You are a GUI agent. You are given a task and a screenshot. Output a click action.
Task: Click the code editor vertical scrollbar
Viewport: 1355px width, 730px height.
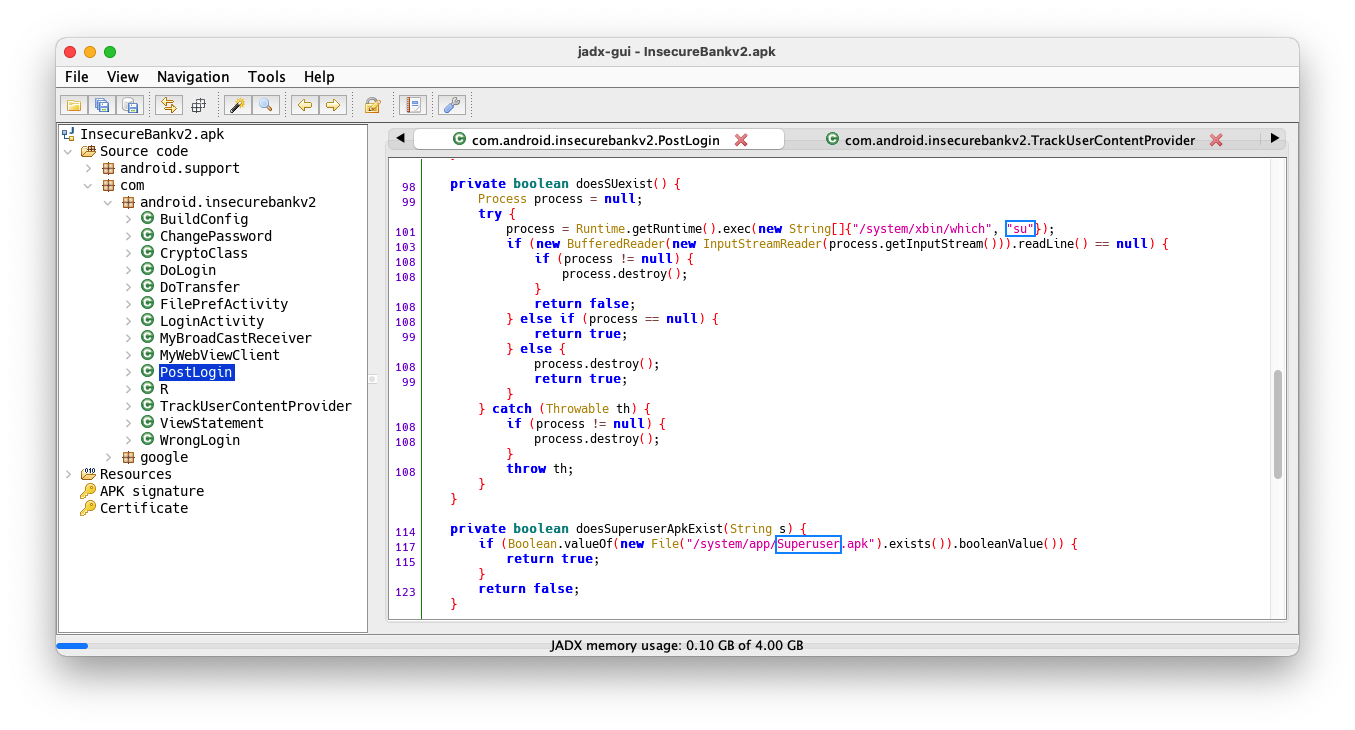[1277, 425]
